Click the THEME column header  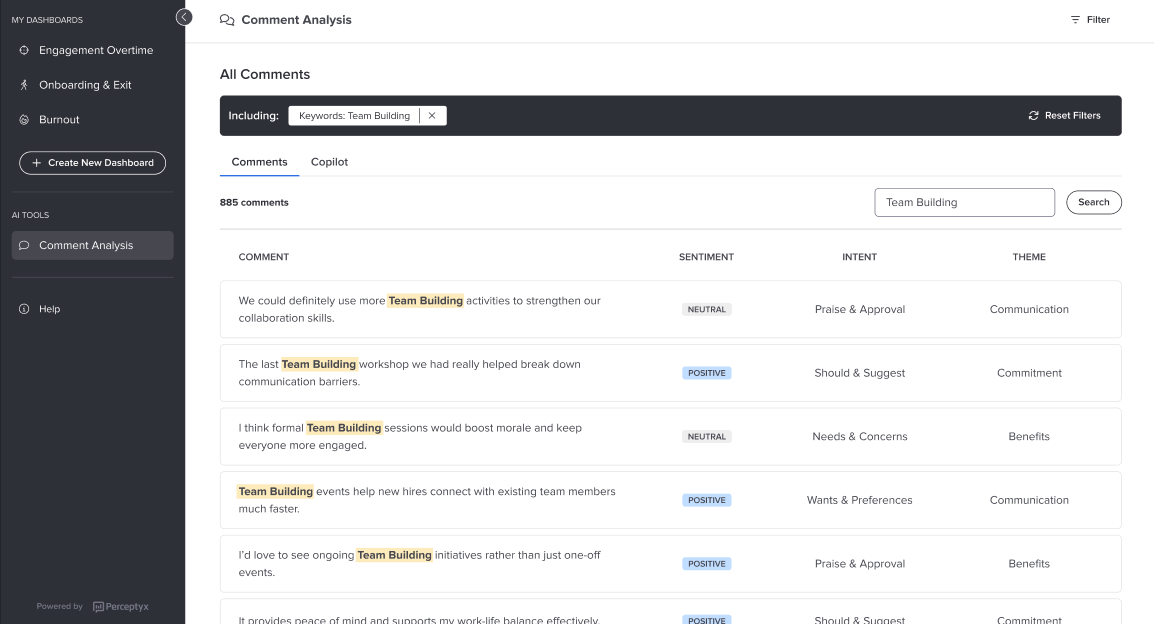pyautogui.click(x=1029, y=257)
